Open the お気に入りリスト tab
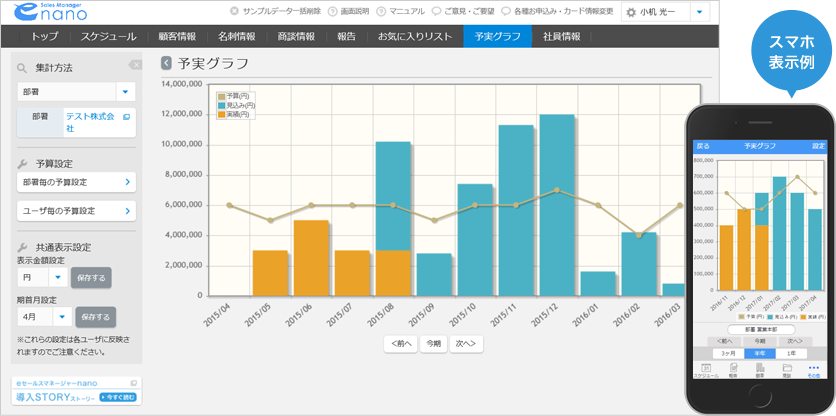 [415, 36]
